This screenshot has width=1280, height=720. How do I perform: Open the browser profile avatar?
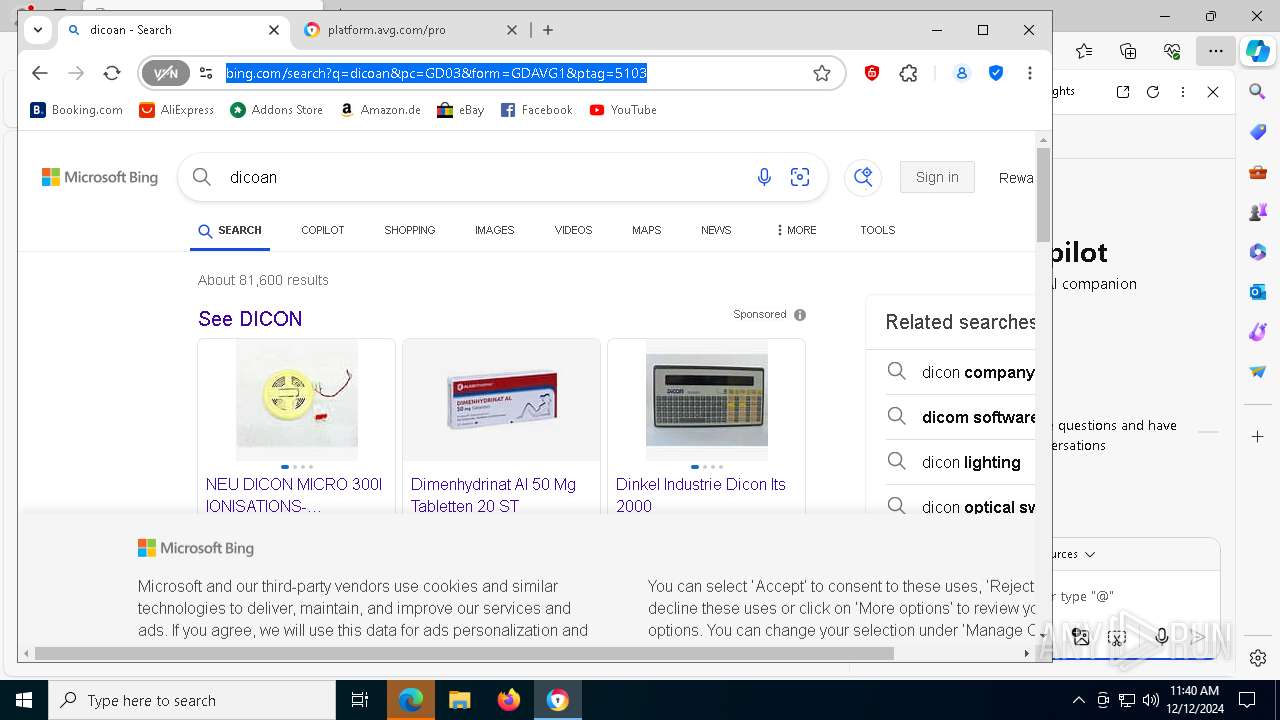pos(962,73)
